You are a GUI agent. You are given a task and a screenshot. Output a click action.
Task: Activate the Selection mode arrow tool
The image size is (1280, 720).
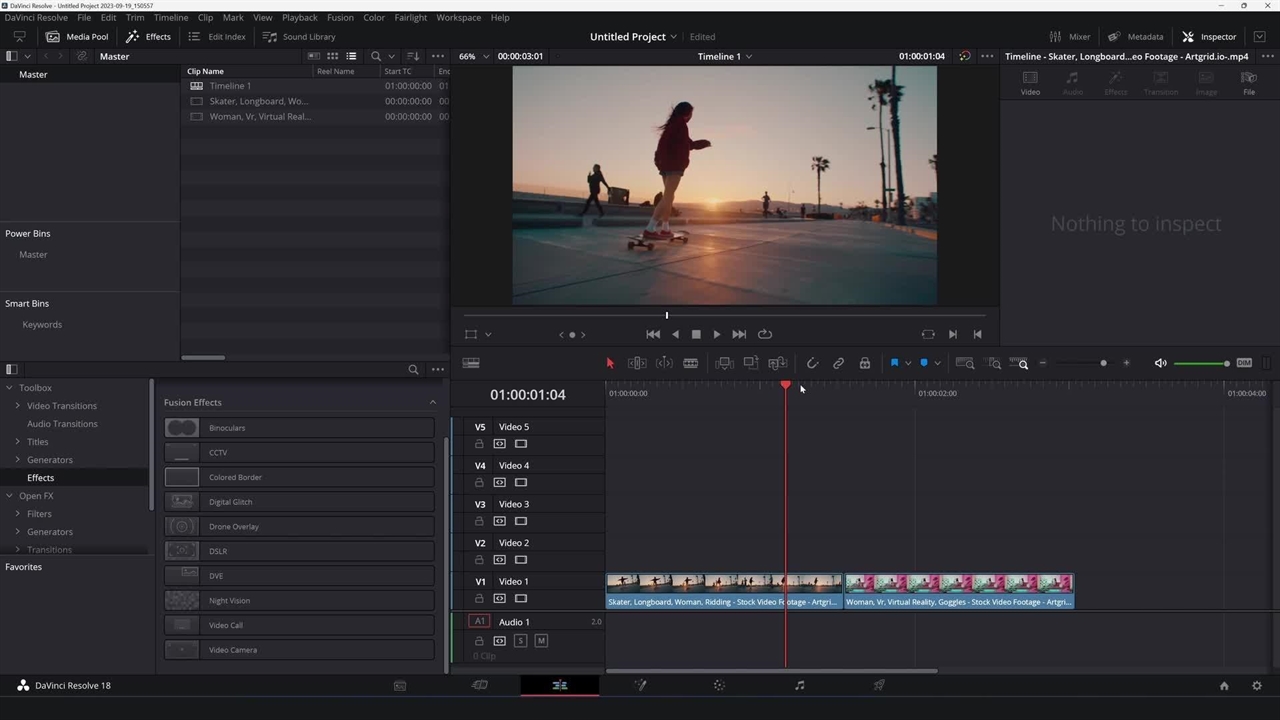(610, 363)
